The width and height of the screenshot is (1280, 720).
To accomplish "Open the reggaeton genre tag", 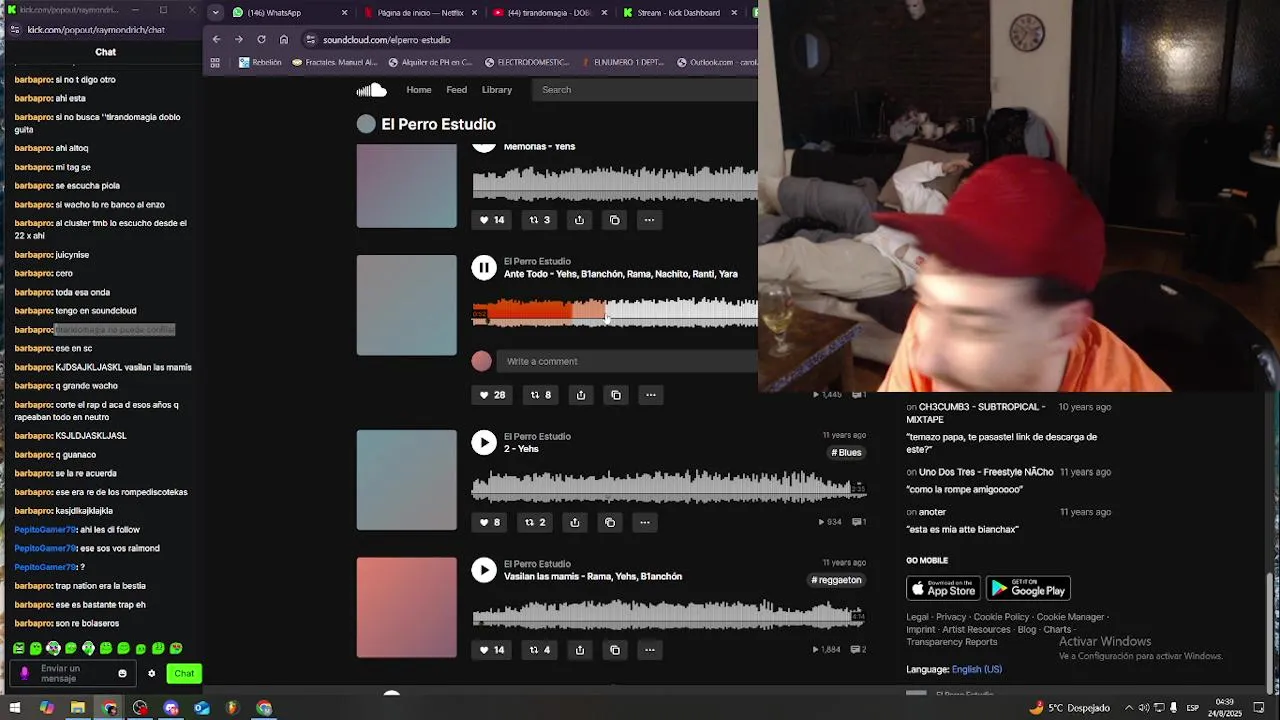I will (836, 580).
